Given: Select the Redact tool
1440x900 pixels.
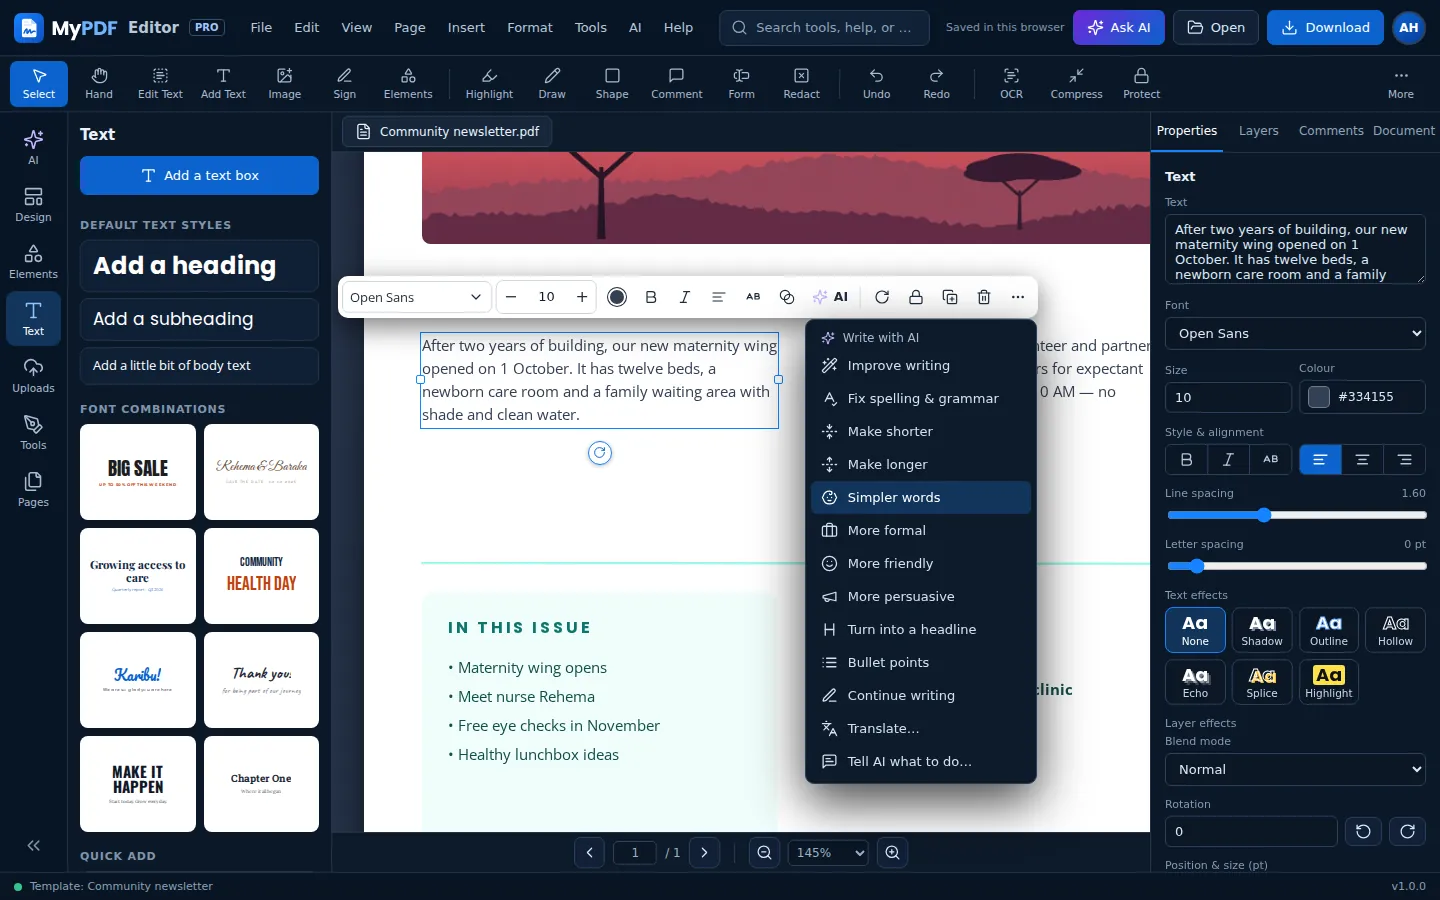Looking at the screenshot, I should (x=801, y=83).
